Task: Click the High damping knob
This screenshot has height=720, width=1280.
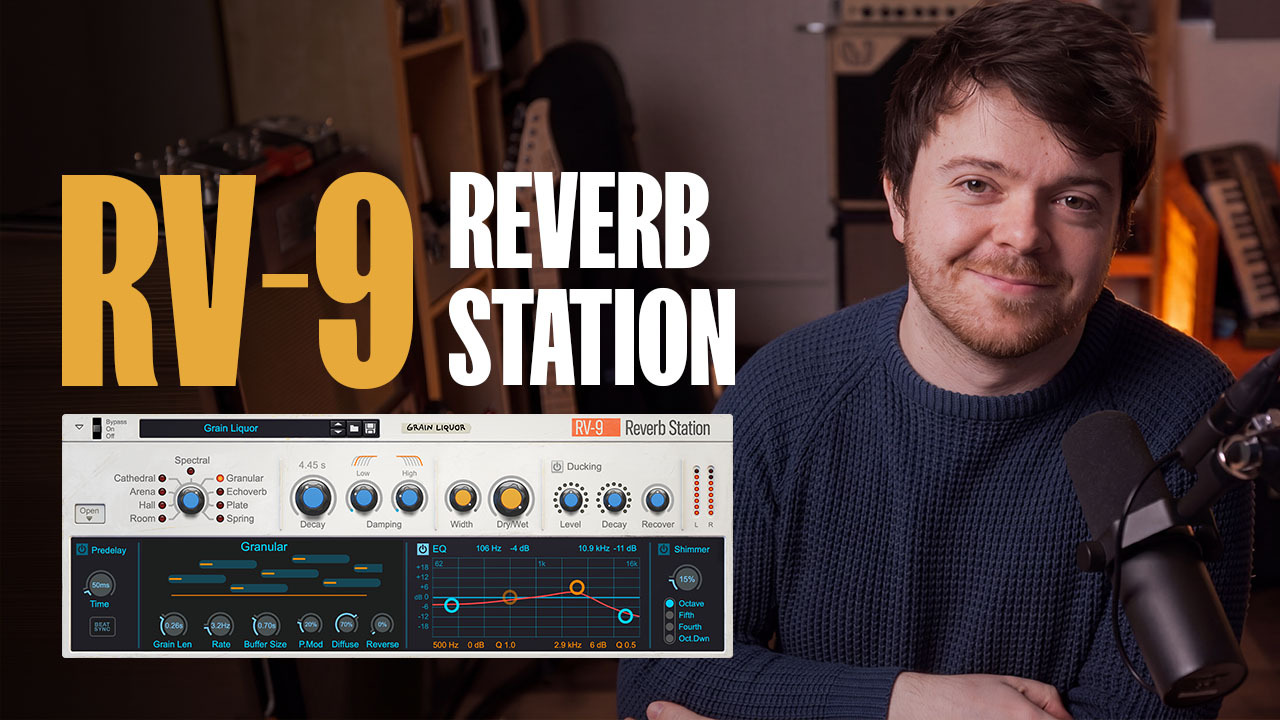Action: 408,497
